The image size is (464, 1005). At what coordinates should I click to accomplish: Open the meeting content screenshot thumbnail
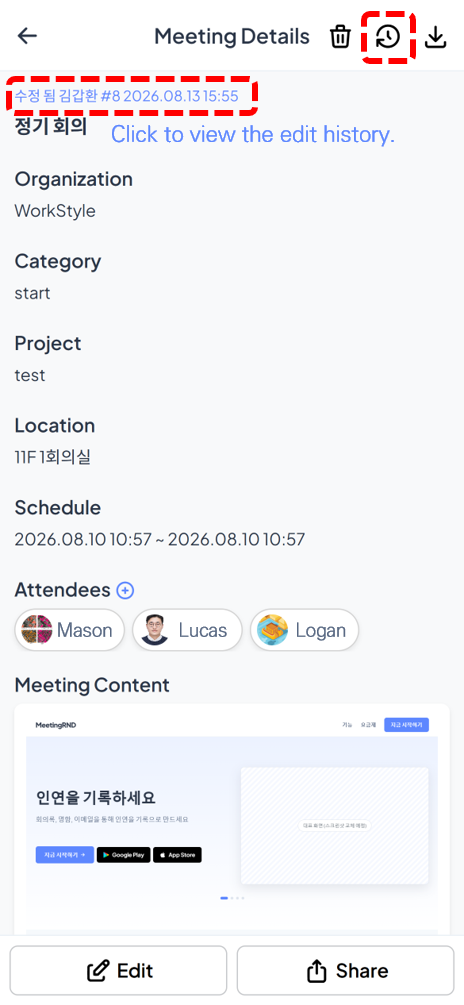[x=232, y=819]
